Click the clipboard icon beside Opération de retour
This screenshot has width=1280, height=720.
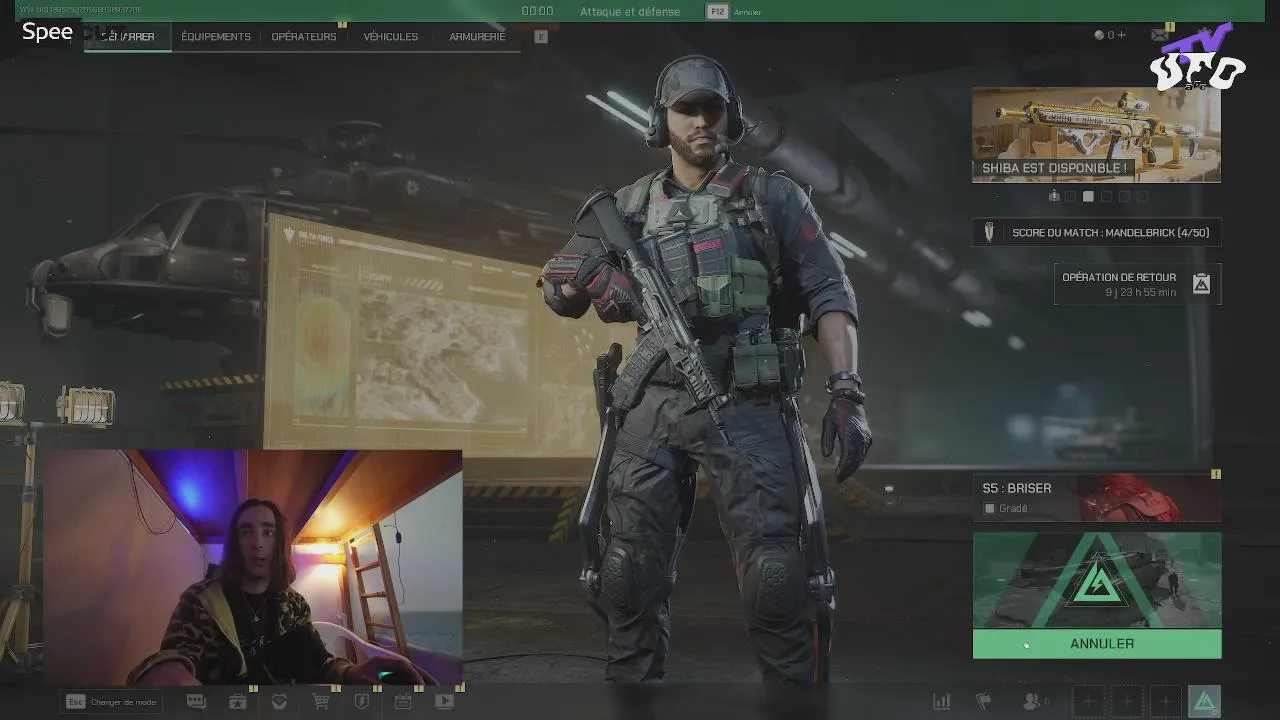pos(1201,284)
